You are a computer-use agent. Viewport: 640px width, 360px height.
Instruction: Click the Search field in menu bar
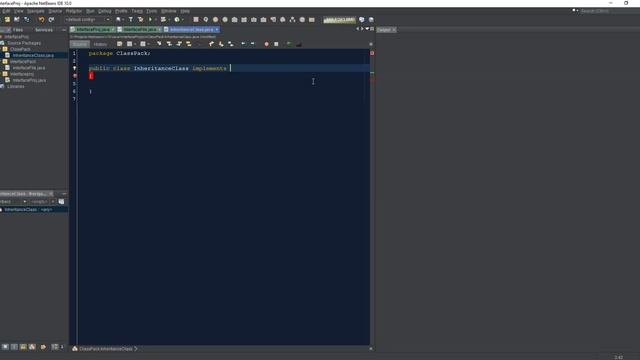tap(609, 11)
